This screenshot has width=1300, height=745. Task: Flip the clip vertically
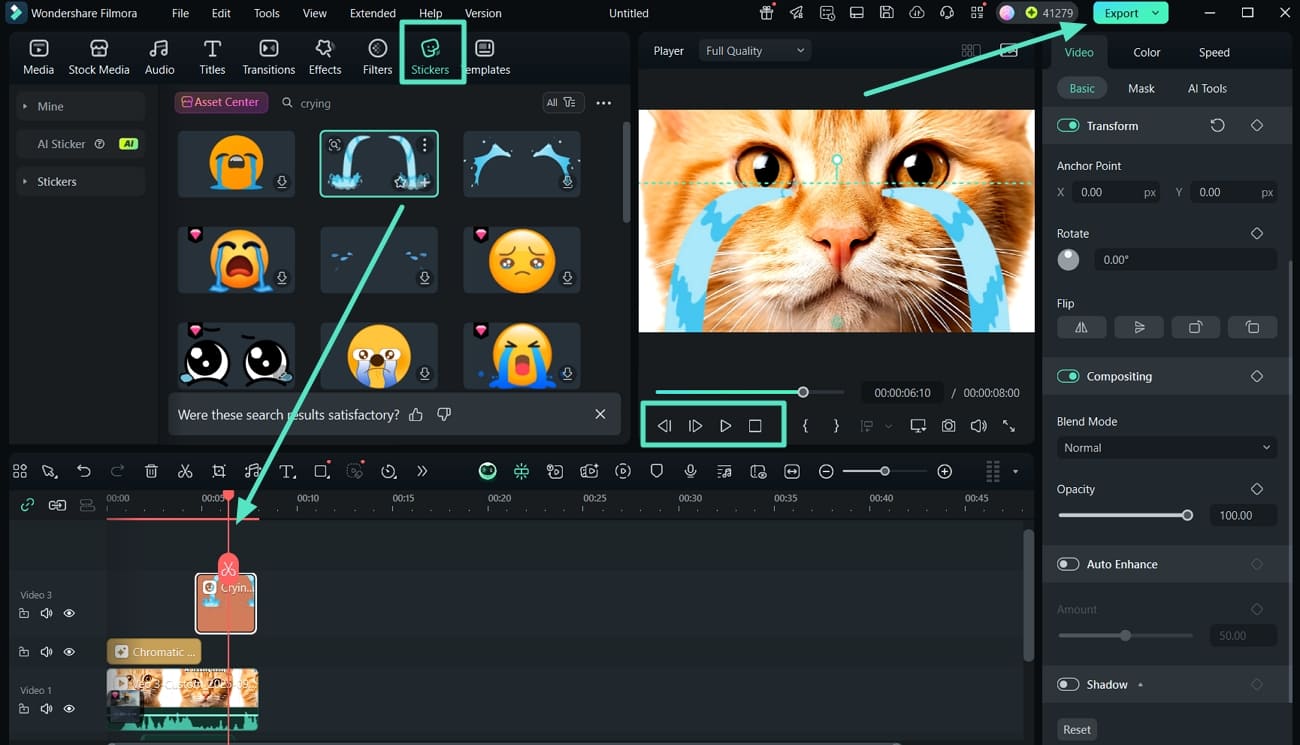pyautogui.click(x=1139, y=327)
